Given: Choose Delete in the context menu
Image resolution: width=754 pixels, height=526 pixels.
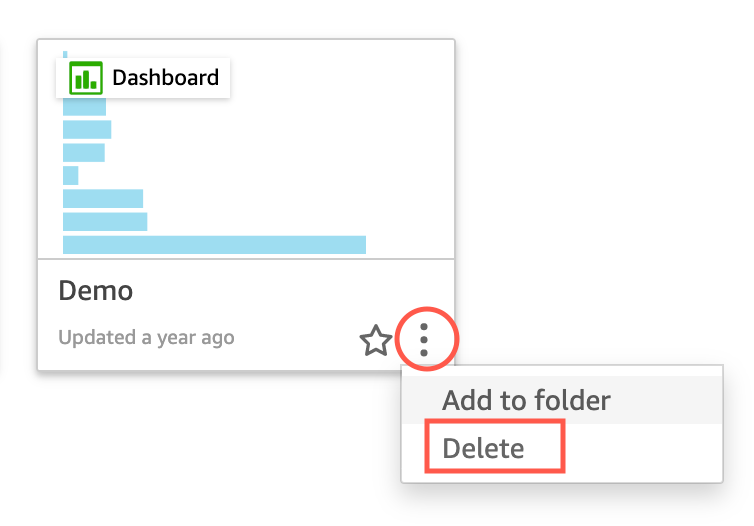Looking at the screenshot, I should 483,447.
